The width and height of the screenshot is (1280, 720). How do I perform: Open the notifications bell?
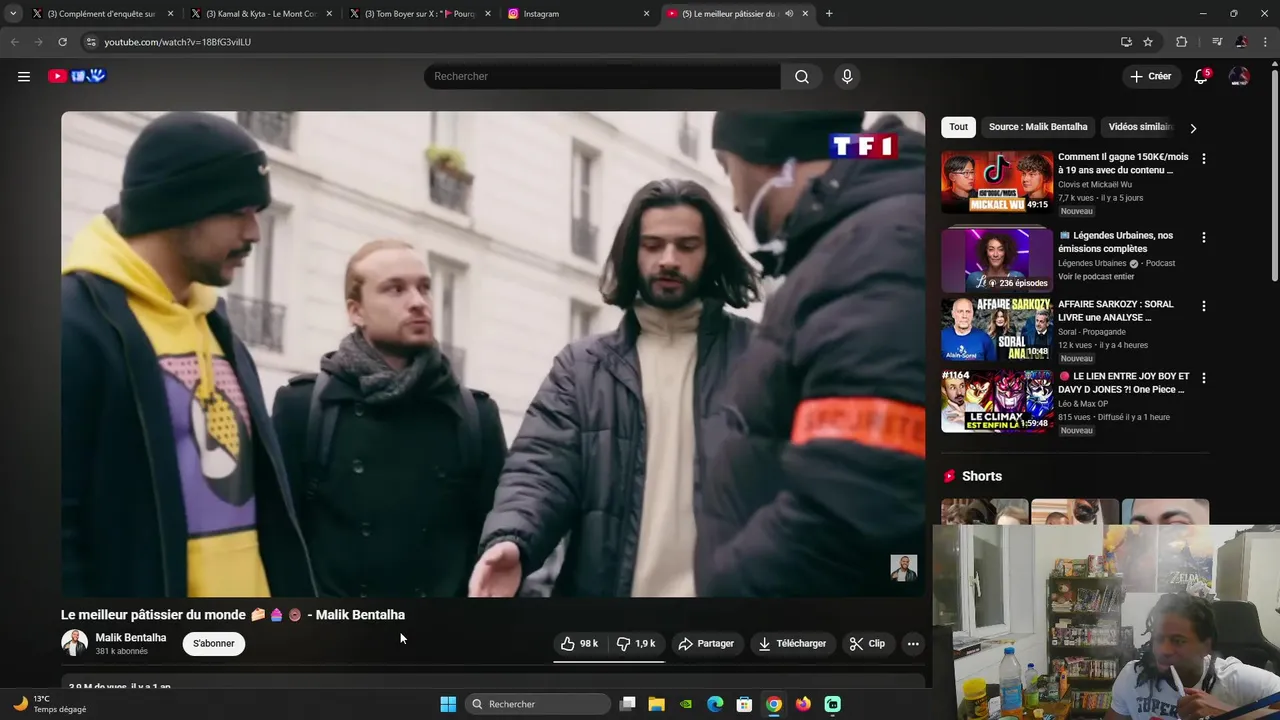[1201, 76]
